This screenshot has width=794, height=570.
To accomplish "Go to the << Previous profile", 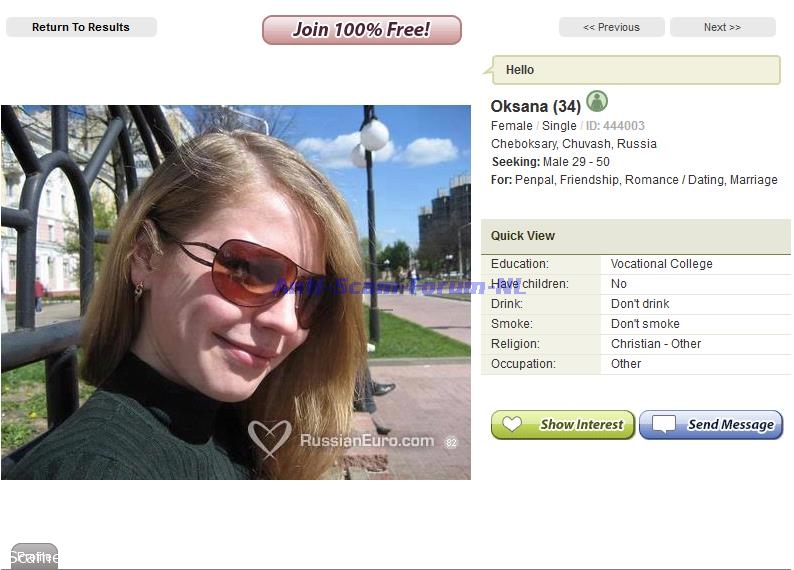I will click(x=611, y=27).
